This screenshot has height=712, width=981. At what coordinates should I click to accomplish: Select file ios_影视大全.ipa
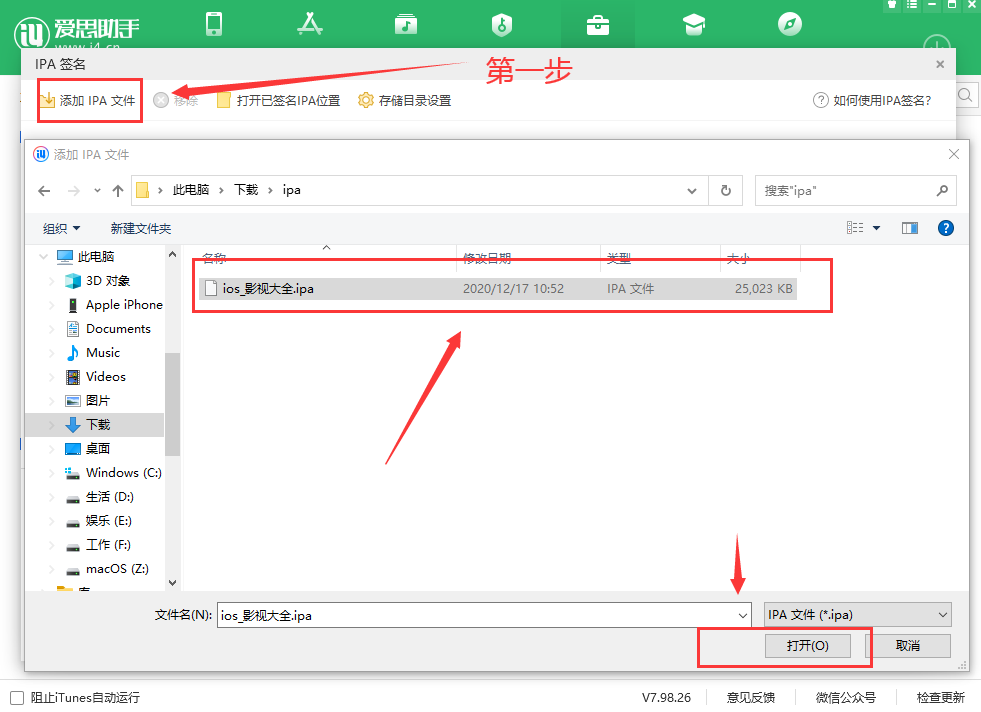[x=498, y=288]
